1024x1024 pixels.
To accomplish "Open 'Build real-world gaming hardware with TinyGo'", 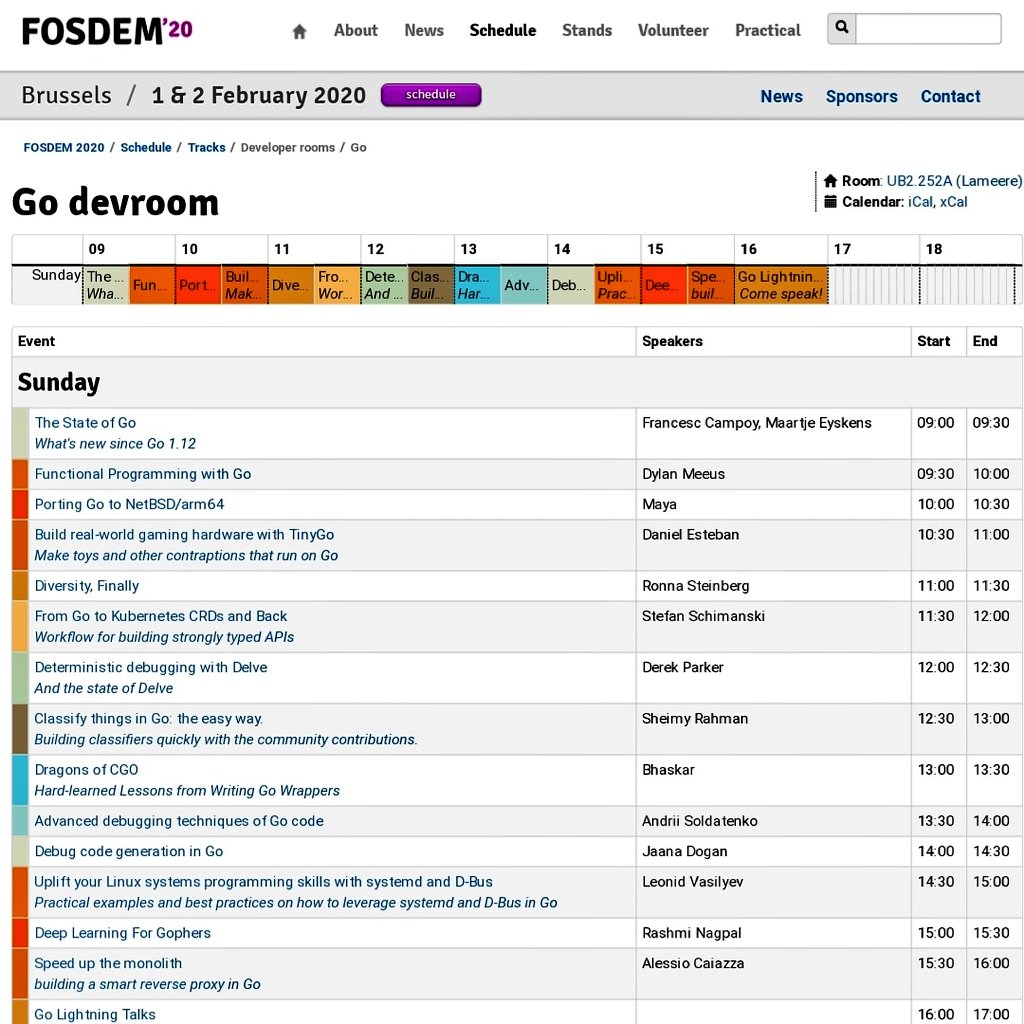I will click(x=184, y=534).
